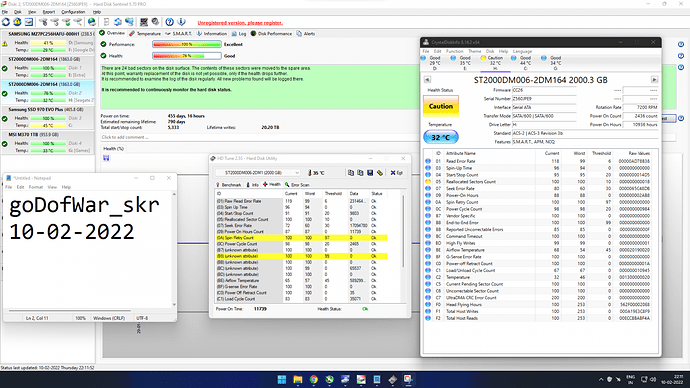Open the Format menu in Notepad
690x388 pixels.
pos(36,187)
